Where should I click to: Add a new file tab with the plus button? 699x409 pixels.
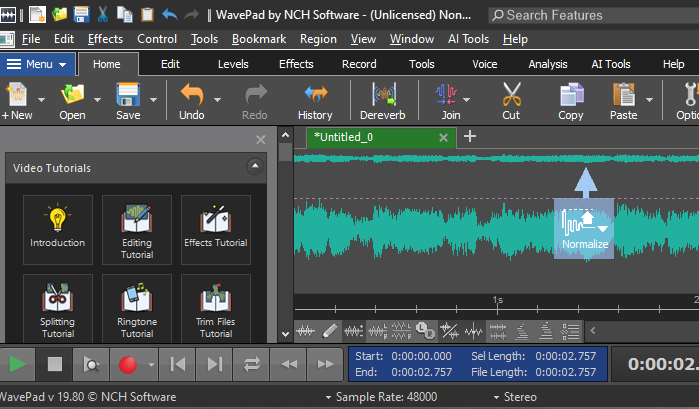tap(470, 137)
